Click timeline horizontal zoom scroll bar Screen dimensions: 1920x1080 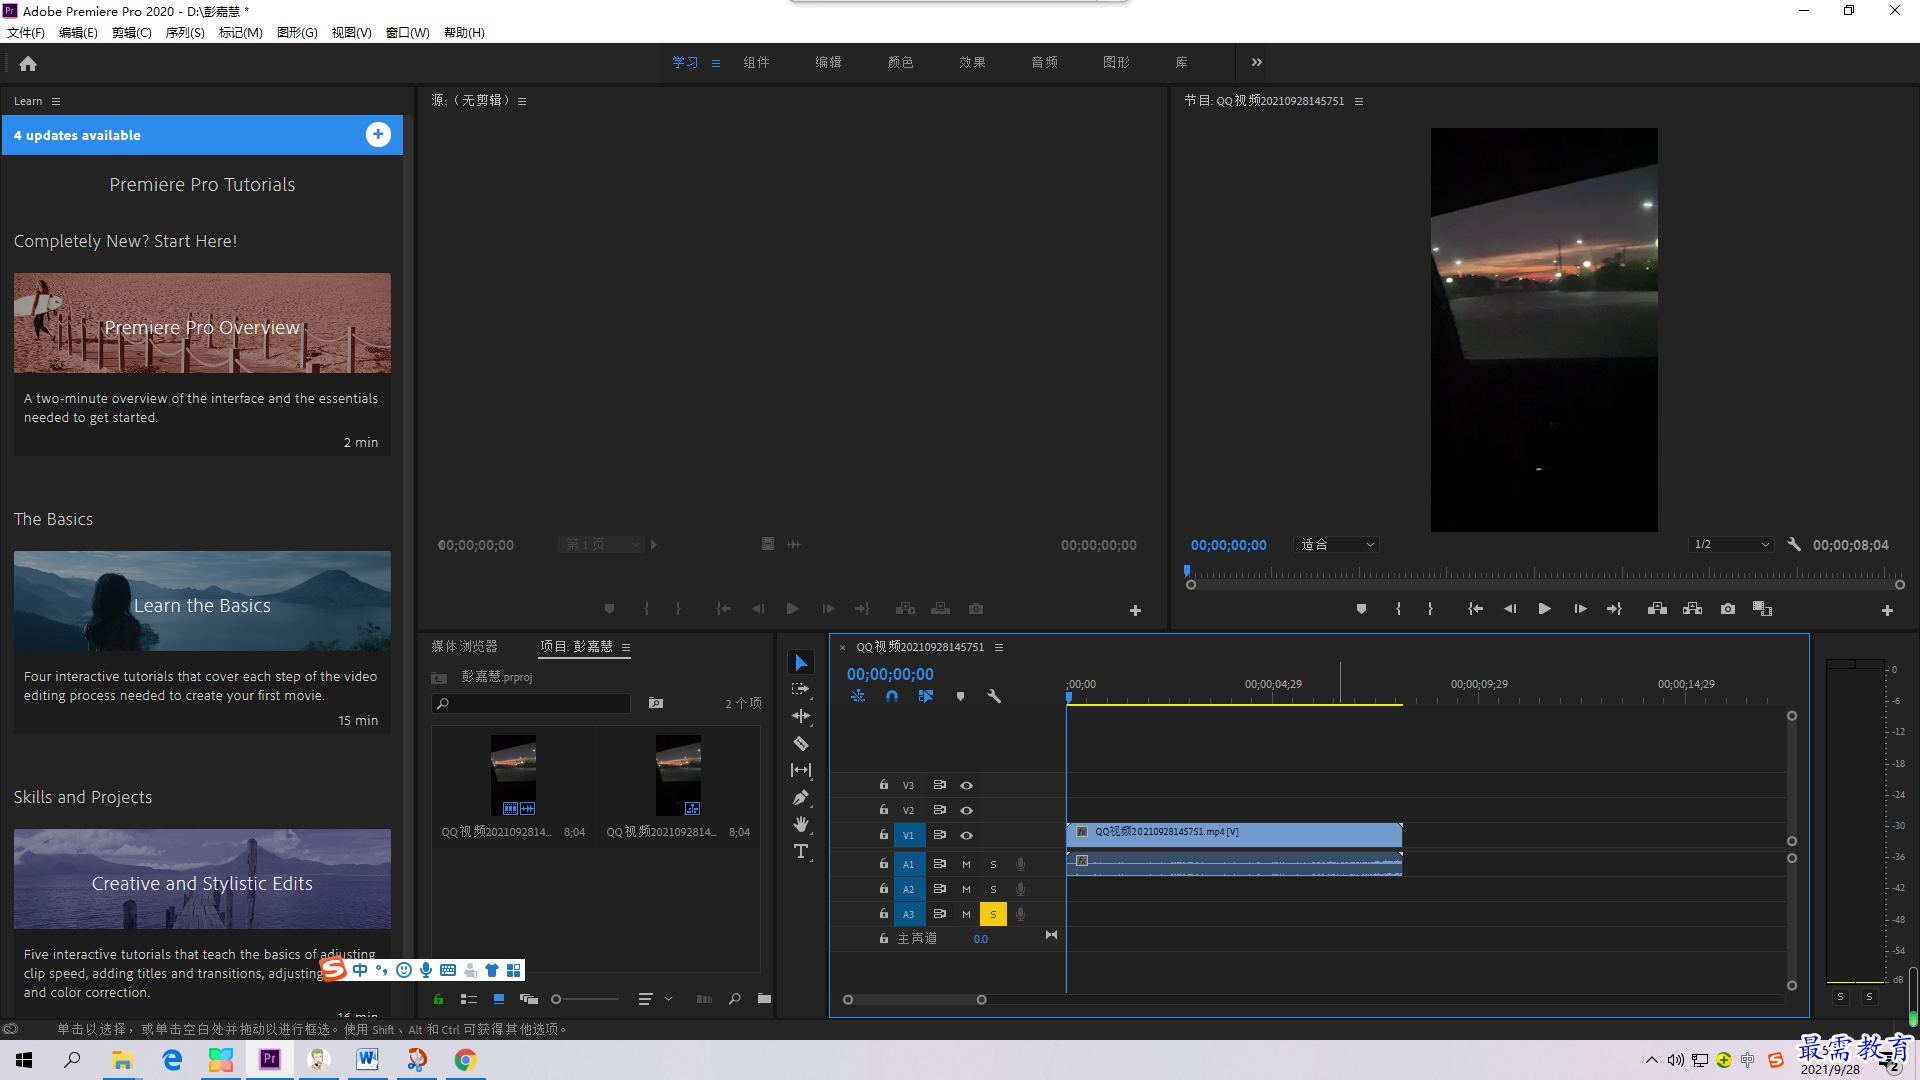(x=914, y=999)
